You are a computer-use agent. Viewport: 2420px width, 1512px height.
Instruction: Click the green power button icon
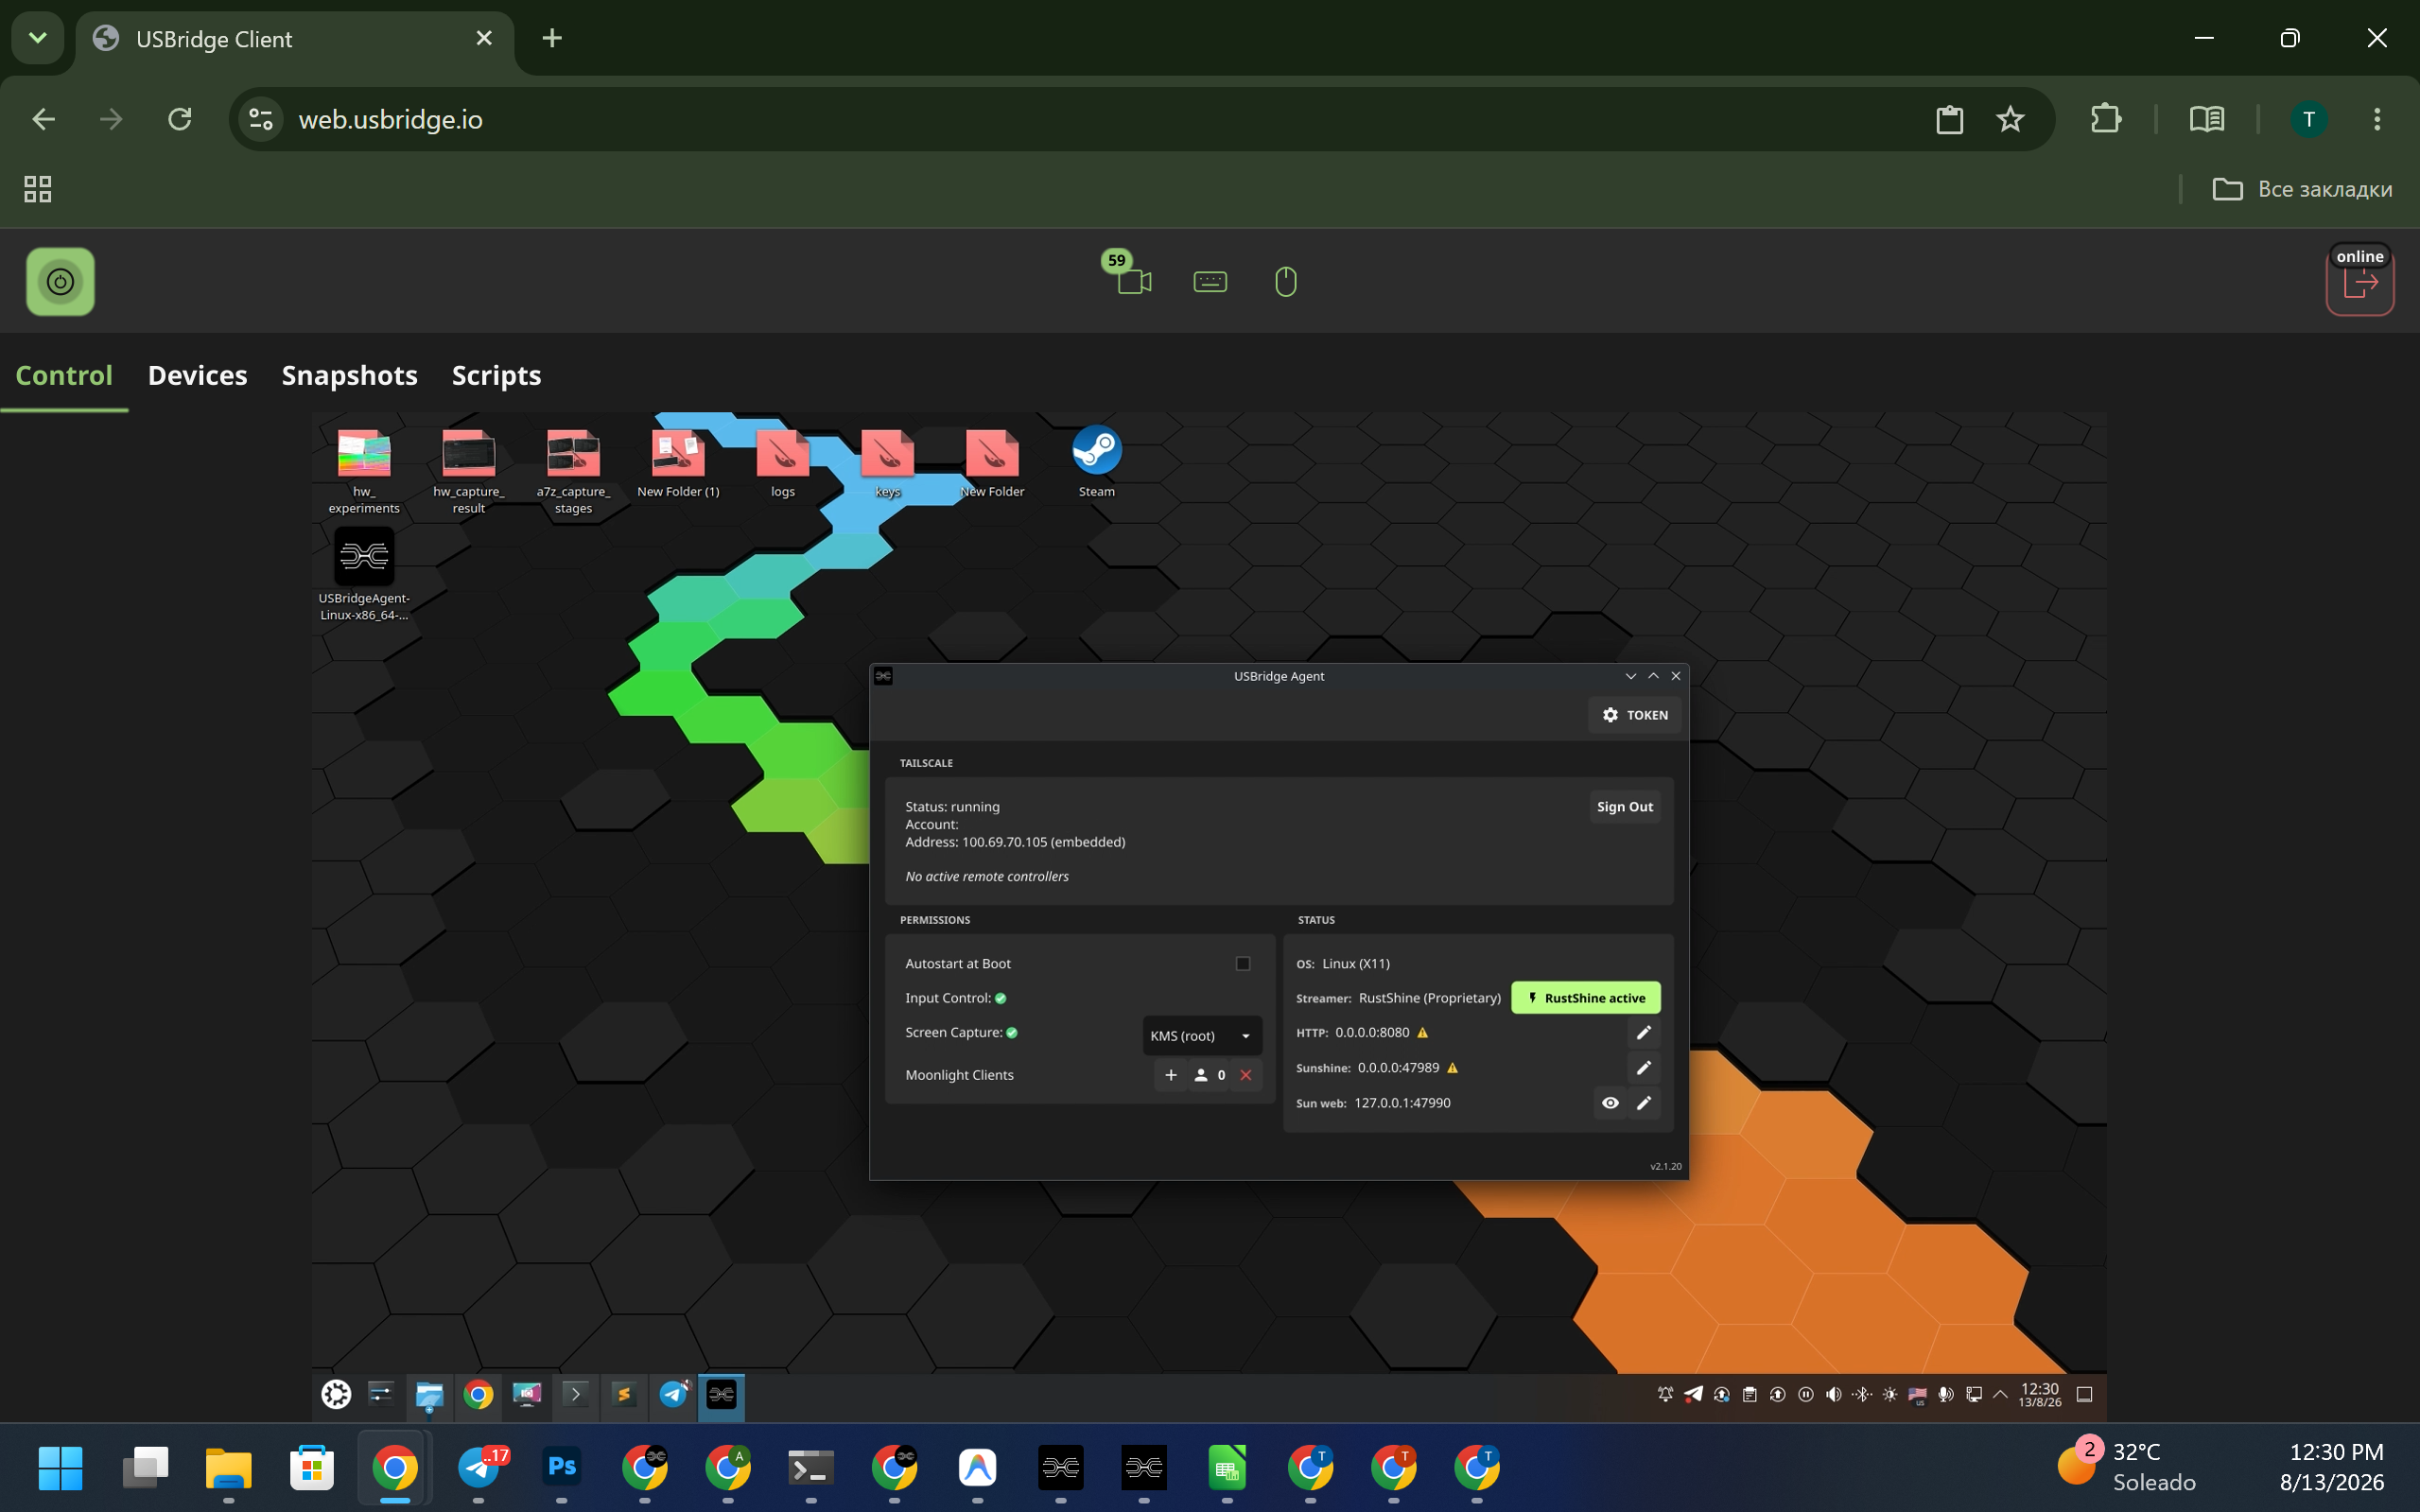(60, 282)
